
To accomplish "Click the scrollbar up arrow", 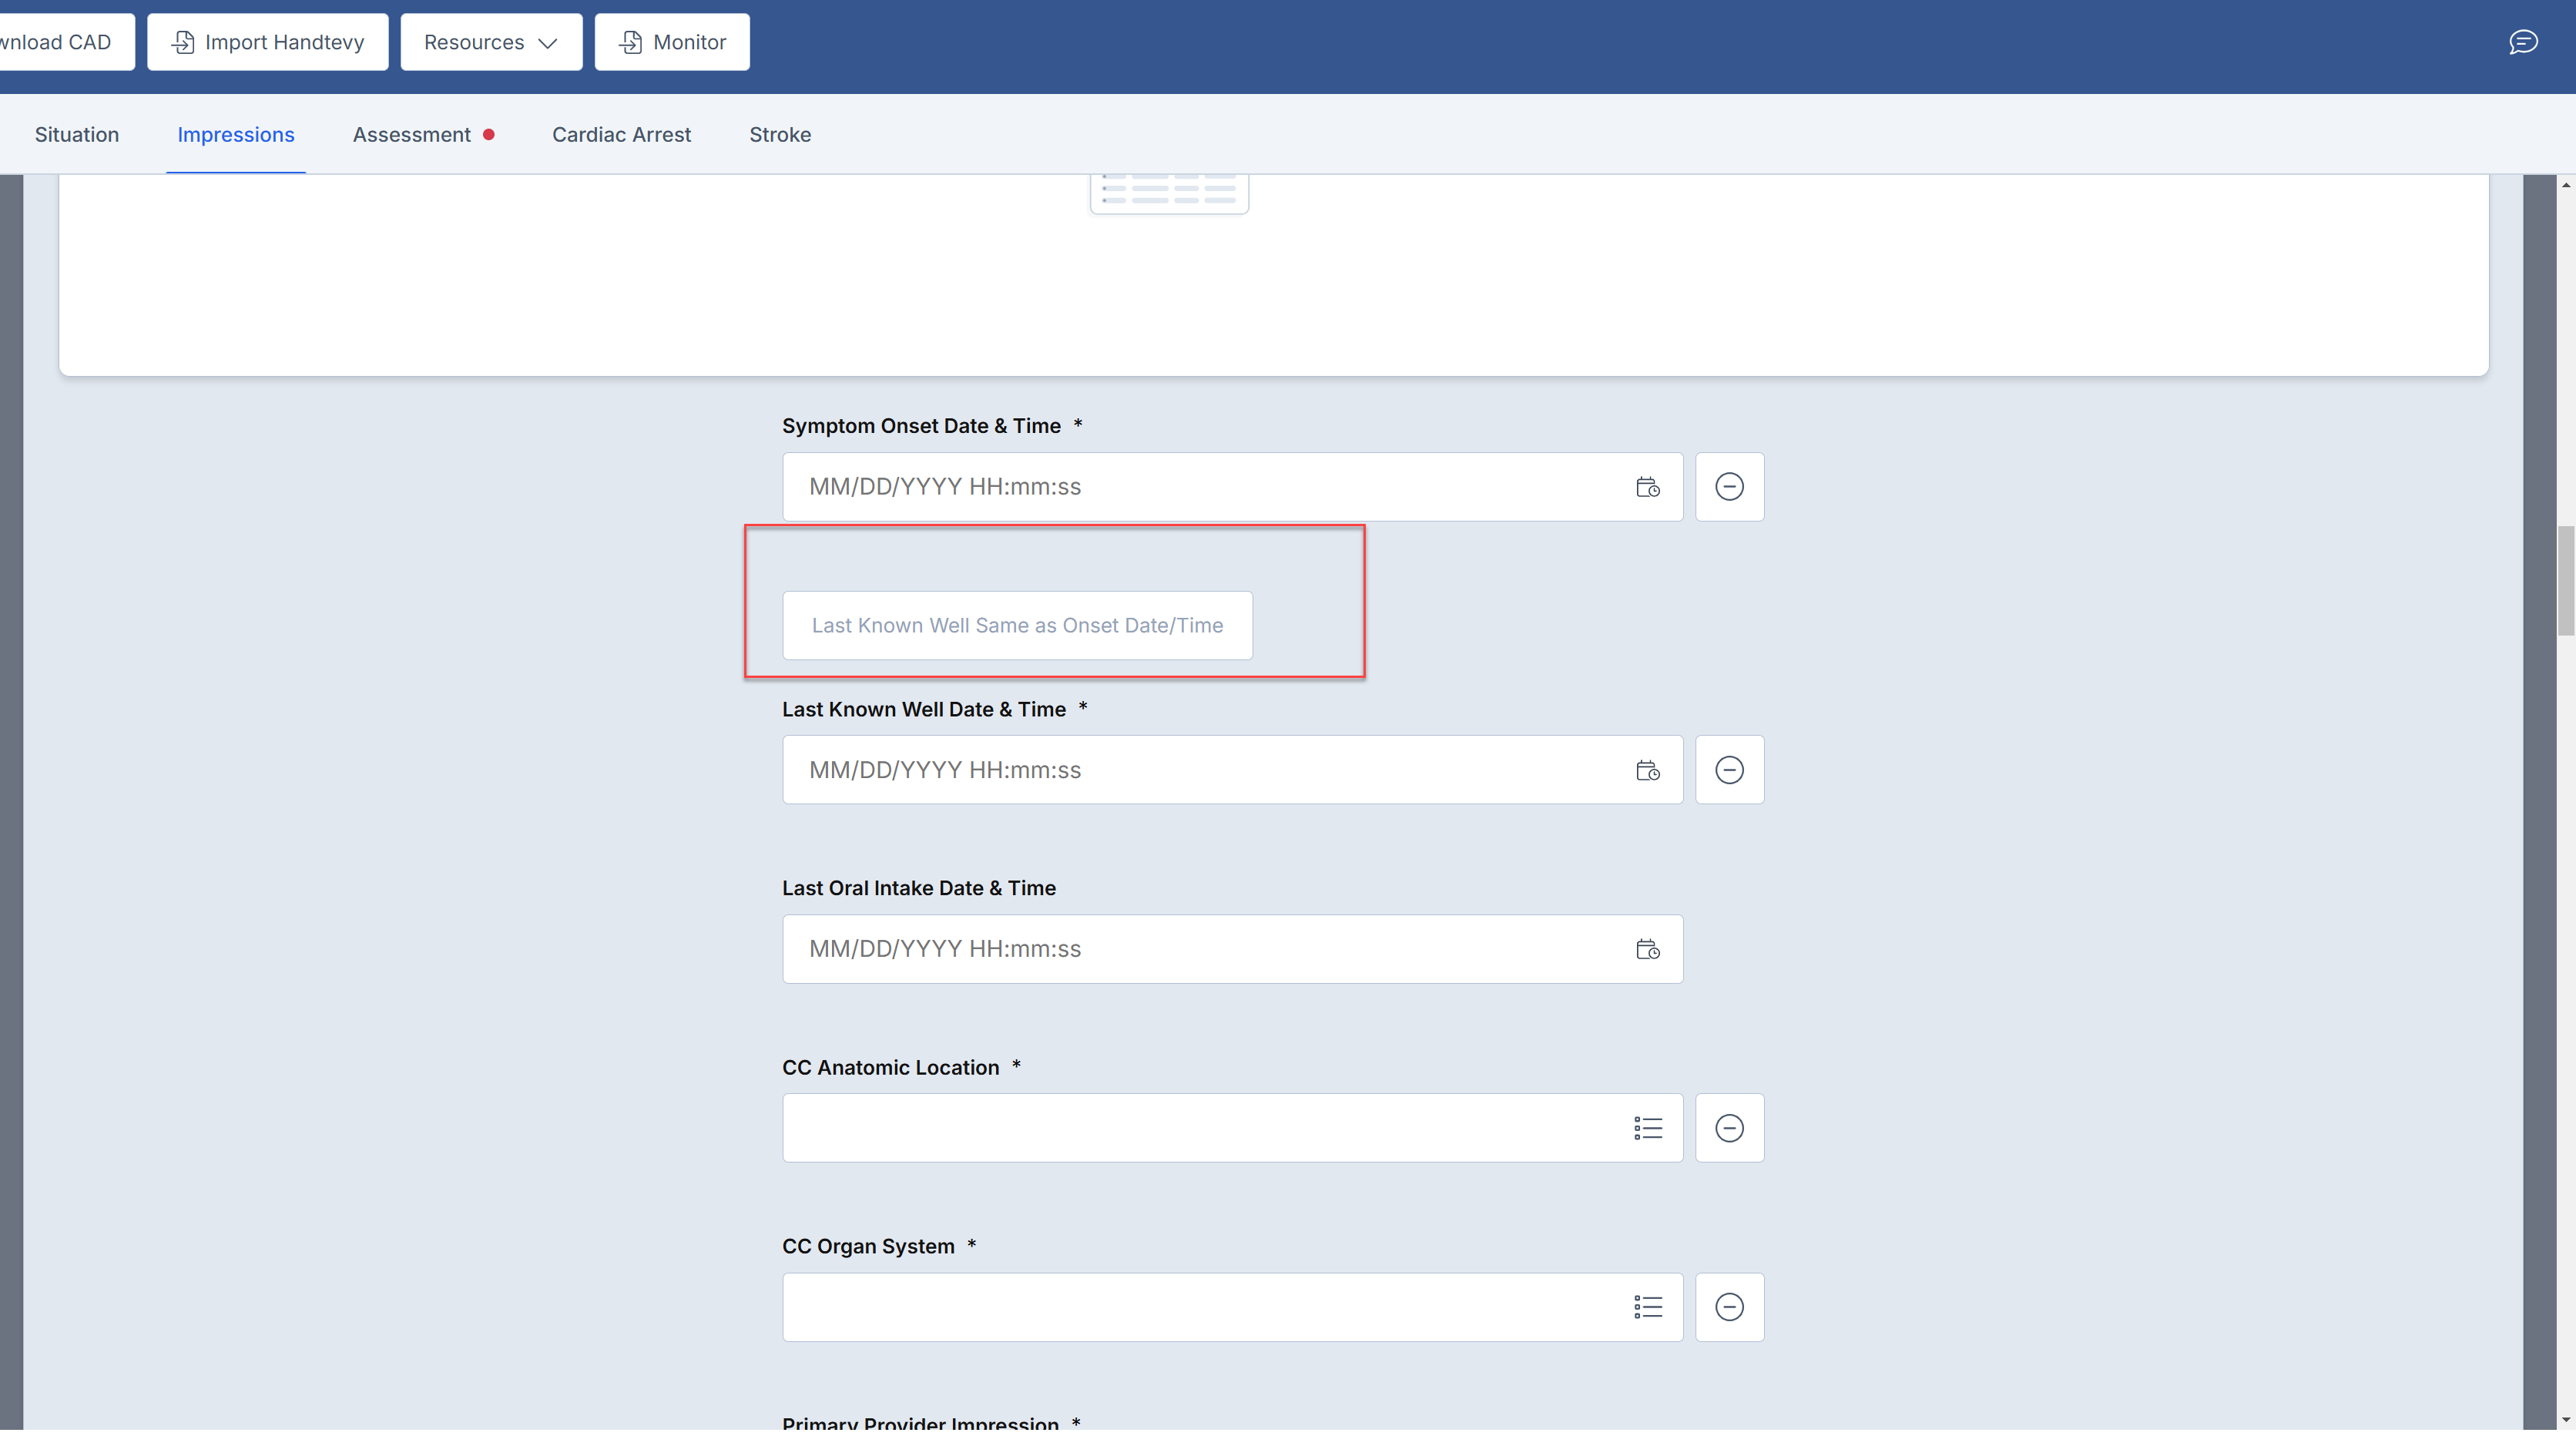I will [x=2566, y=185].
